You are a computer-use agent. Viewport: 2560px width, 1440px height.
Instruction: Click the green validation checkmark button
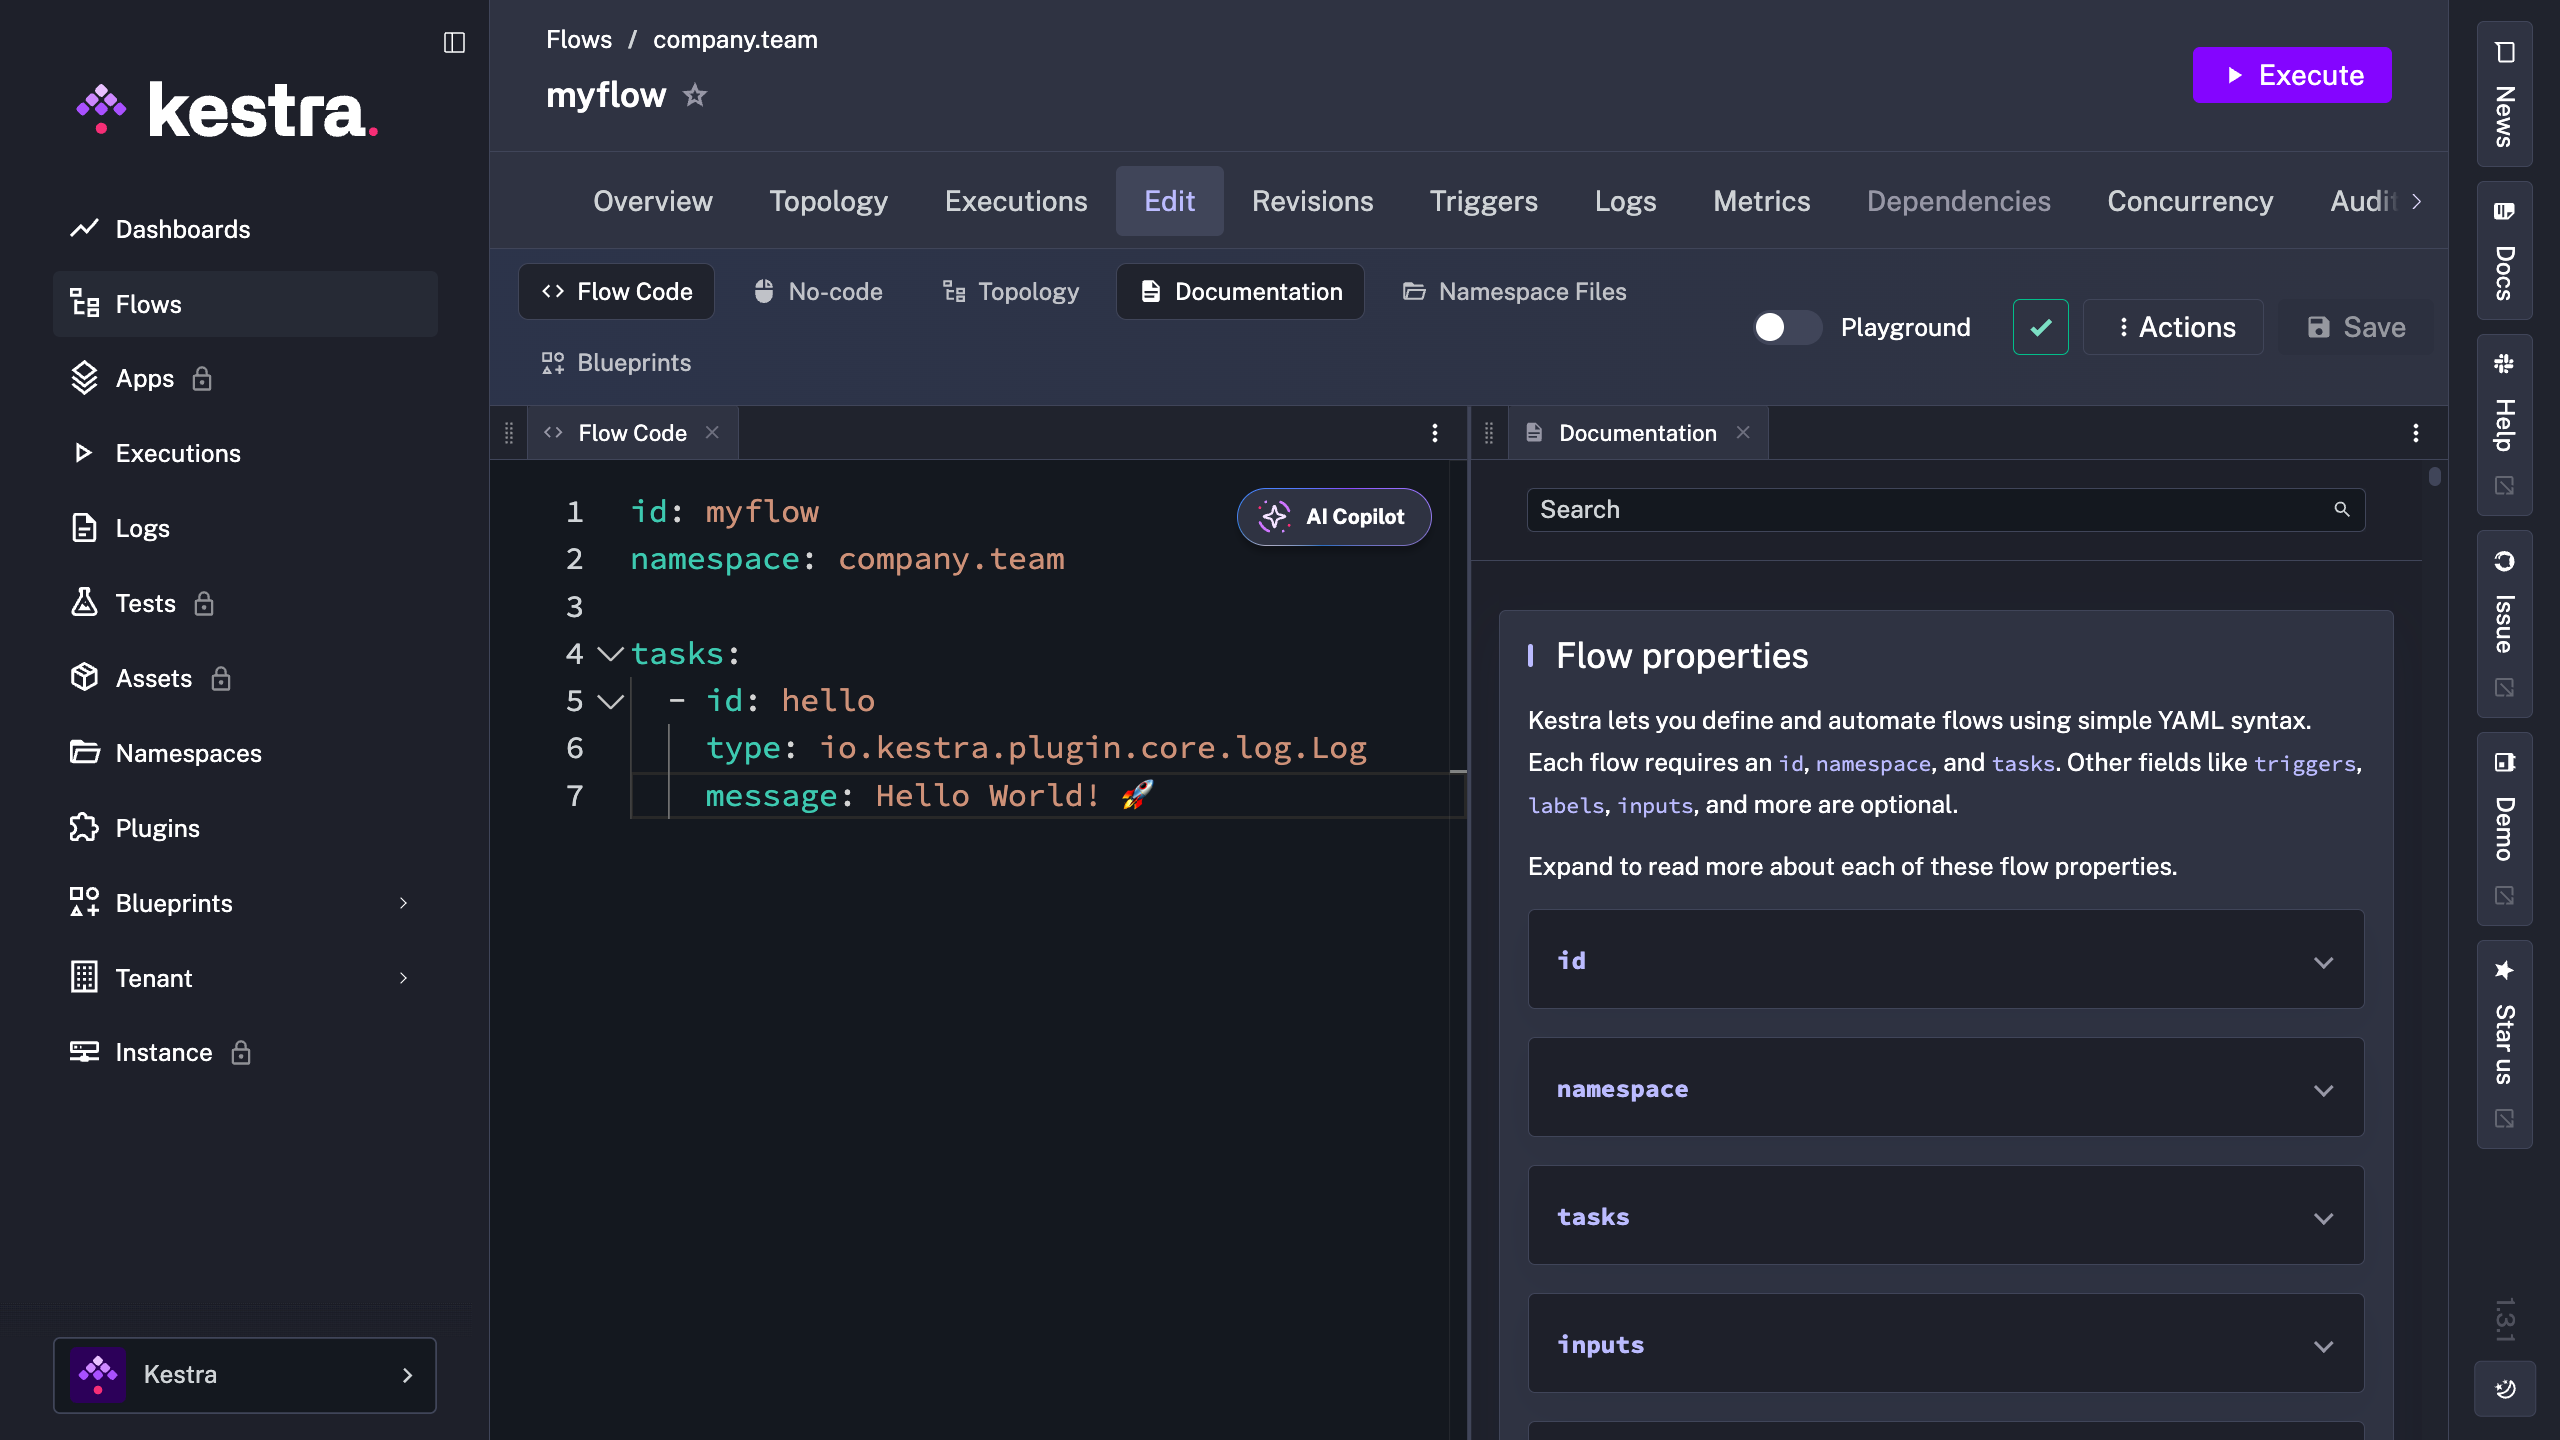coord(2040,327)
